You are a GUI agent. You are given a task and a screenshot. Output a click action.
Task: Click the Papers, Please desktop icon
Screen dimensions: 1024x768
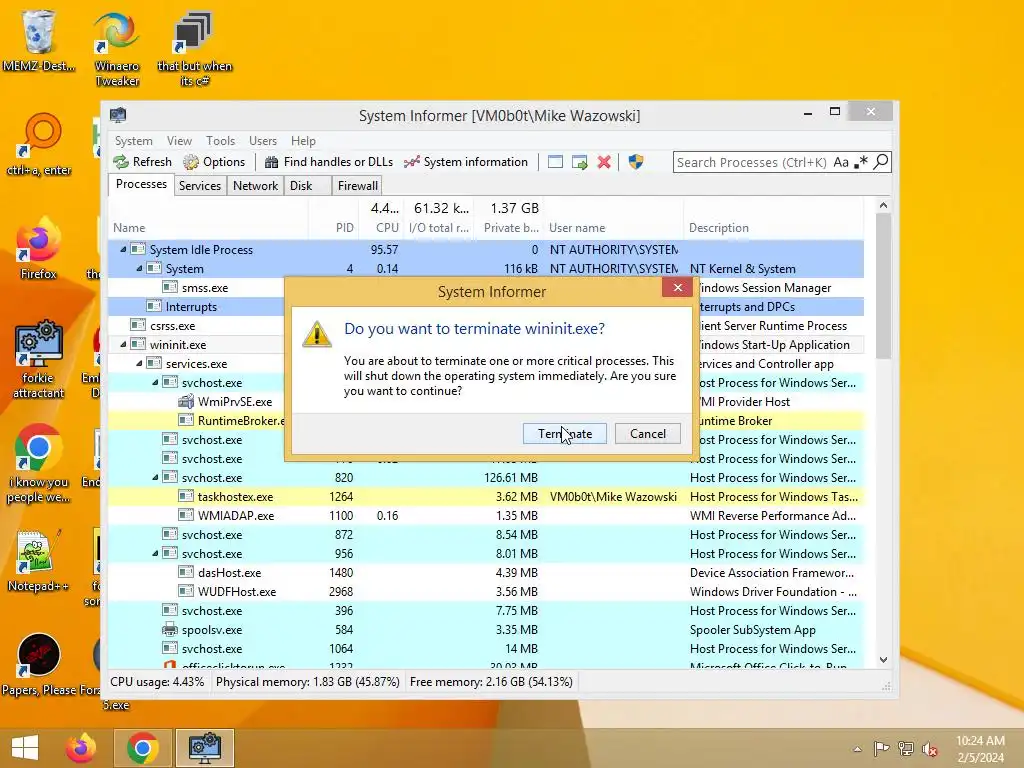click(x=39, y=664)
